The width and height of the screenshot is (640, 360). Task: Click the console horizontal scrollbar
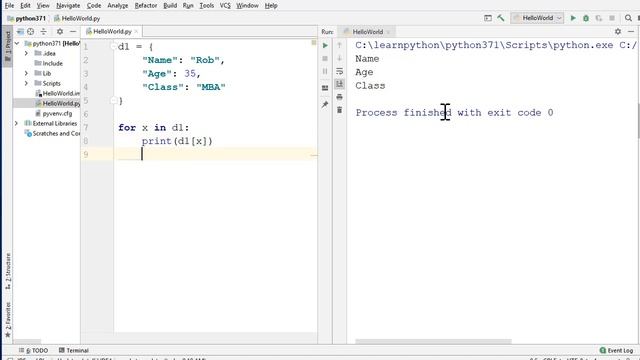click(433, 342)
